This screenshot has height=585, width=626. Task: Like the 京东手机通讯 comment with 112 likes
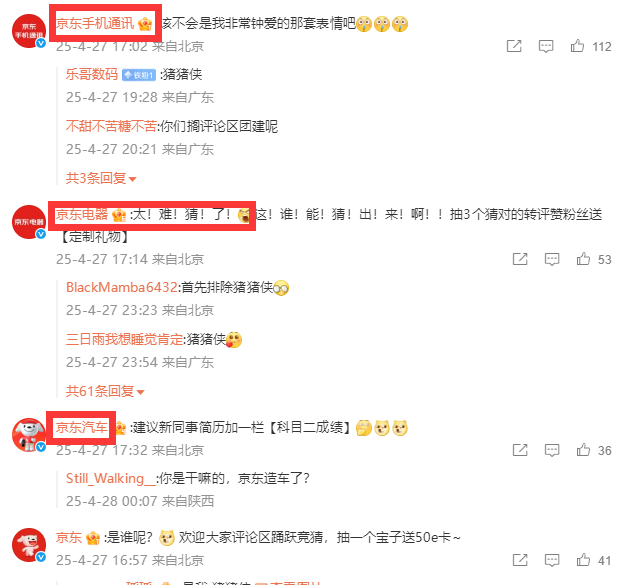coord(577,46)
